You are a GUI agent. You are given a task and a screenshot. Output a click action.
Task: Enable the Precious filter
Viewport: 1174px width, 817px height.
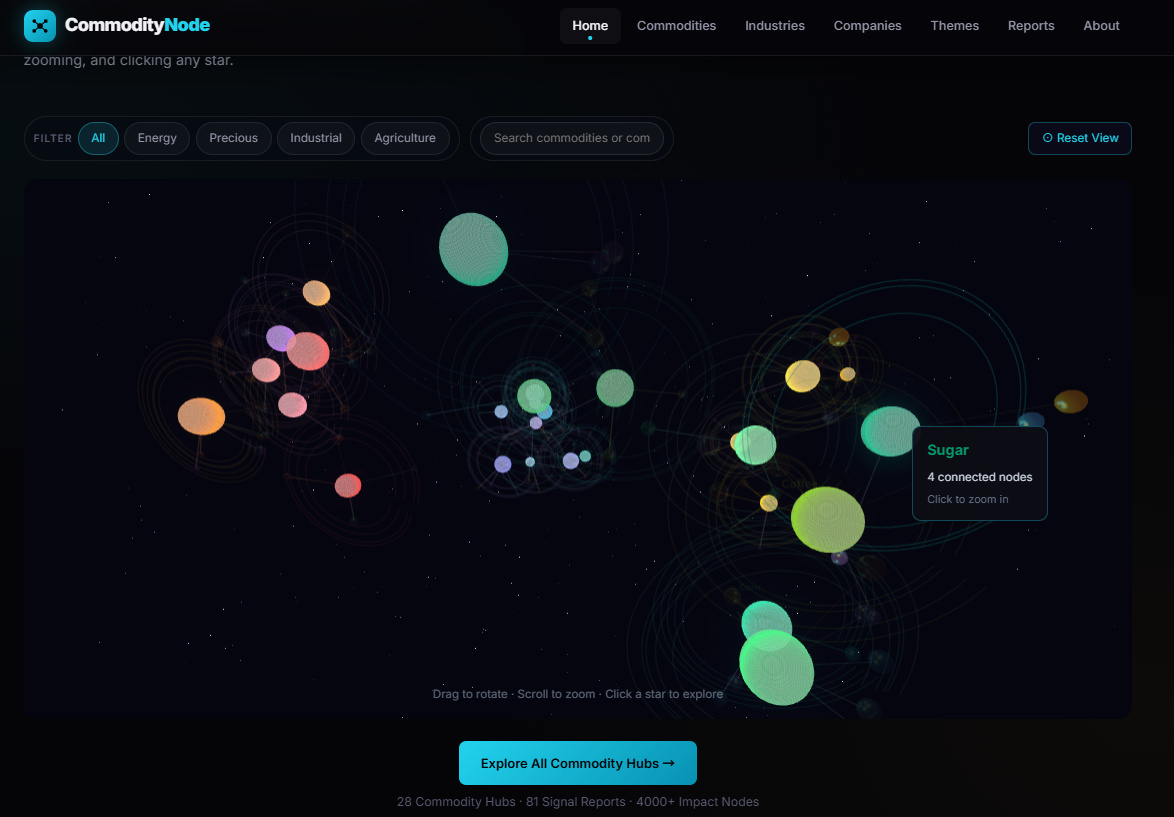point(233,138)
